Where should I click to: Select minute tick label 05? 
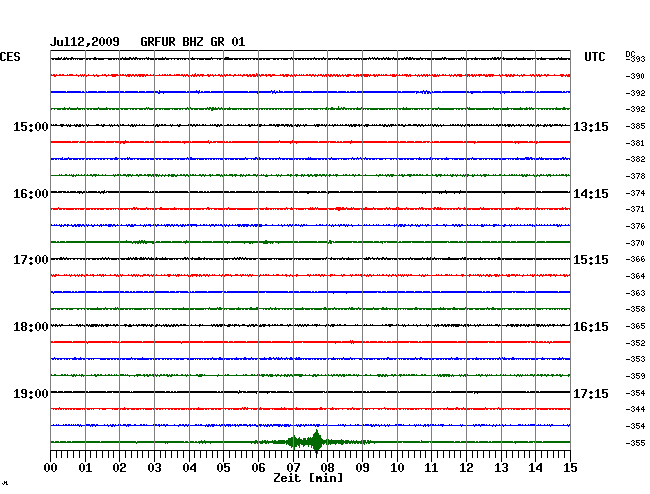pos(223,467)
